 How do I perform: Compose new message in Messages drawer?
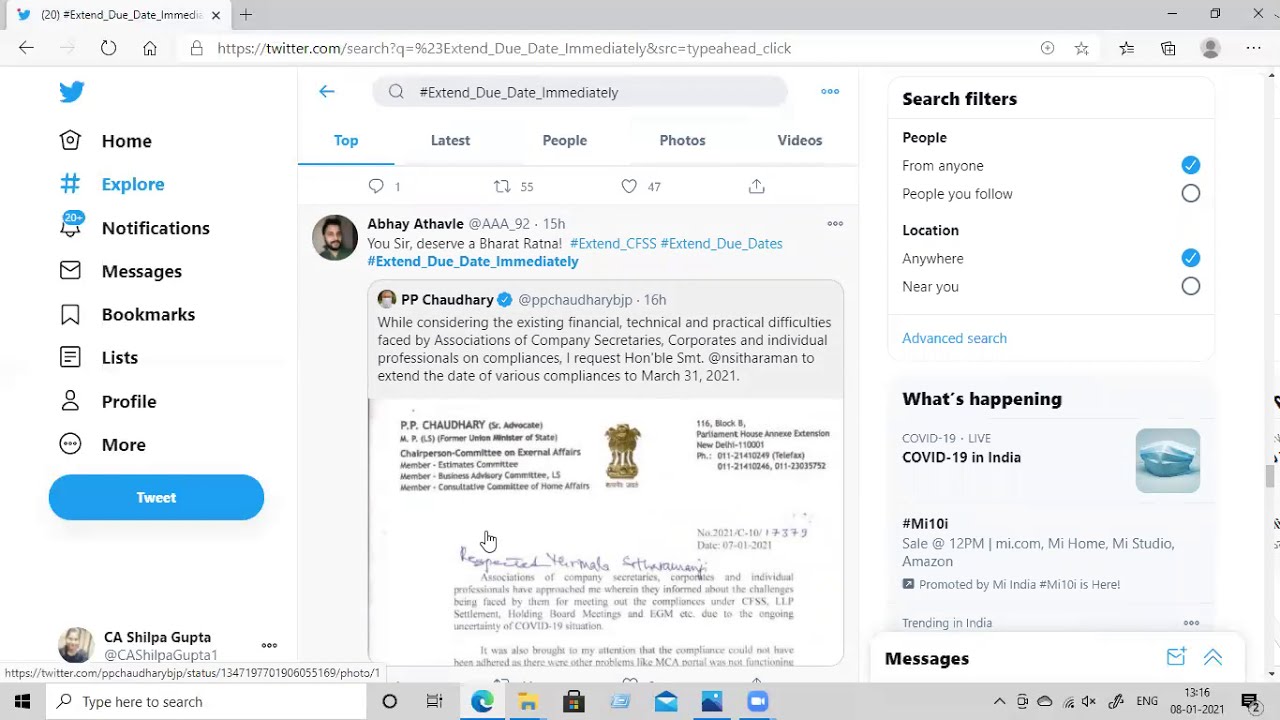pos(1176,657)
